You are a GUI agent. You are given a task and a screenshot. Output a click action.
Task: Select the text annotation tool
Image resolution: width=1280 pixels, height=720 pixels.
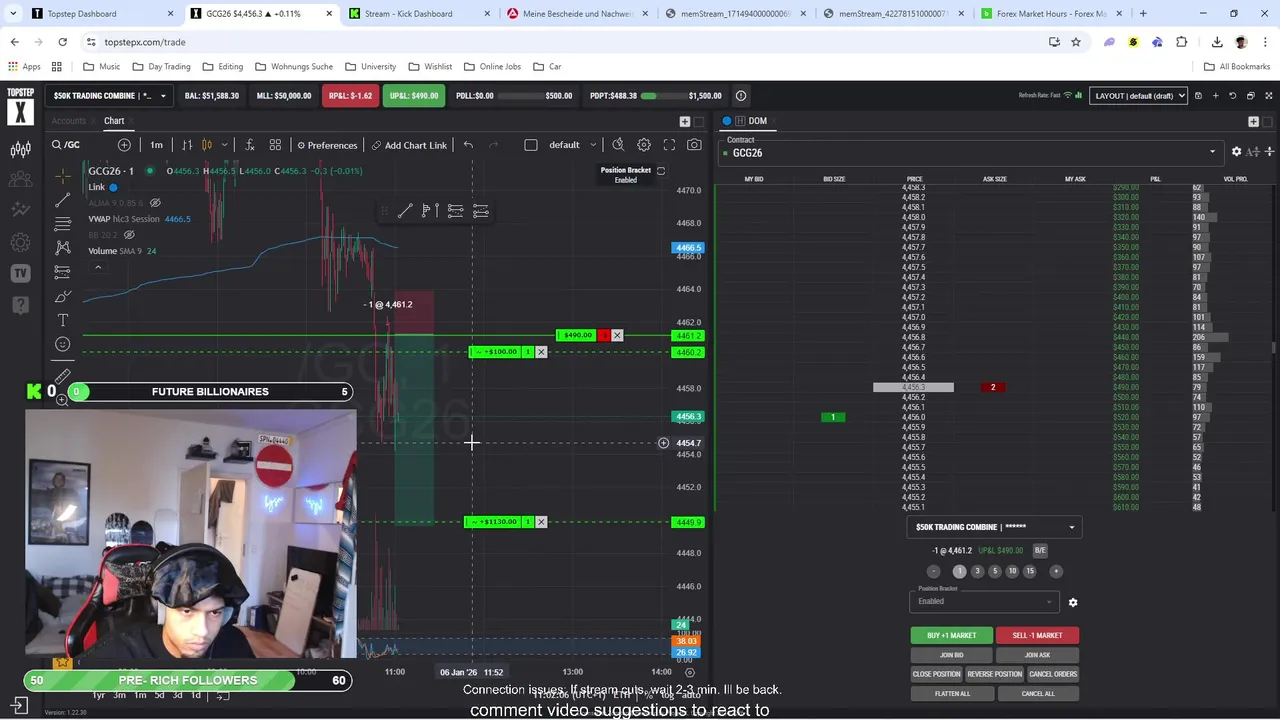point(63,320)
